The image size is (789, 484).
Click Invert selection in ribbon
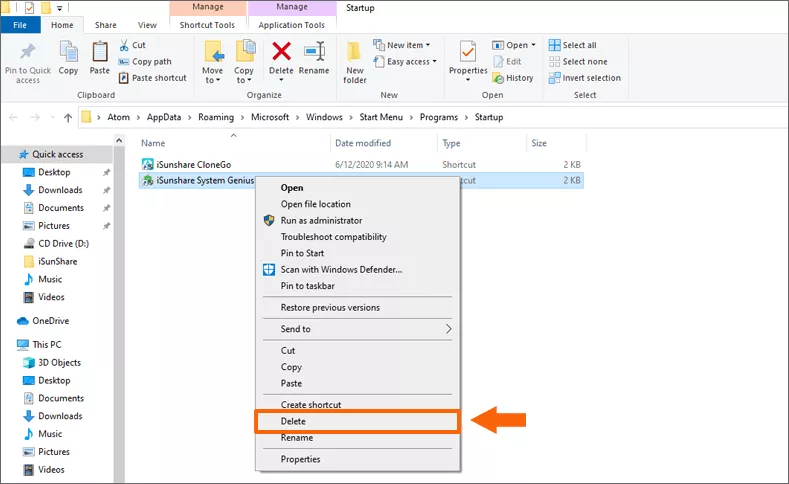pos(585,78)
